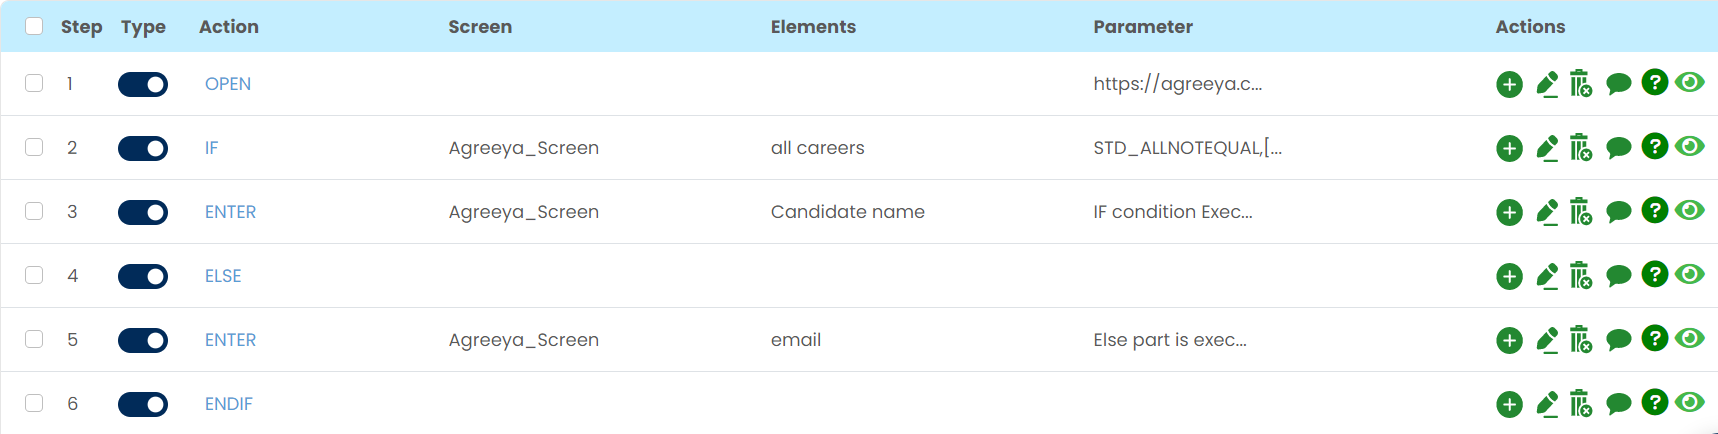This screenshot has height=434, width=1718.
Task: Tick the checkbox for step 3
Action: coord(34,211)
